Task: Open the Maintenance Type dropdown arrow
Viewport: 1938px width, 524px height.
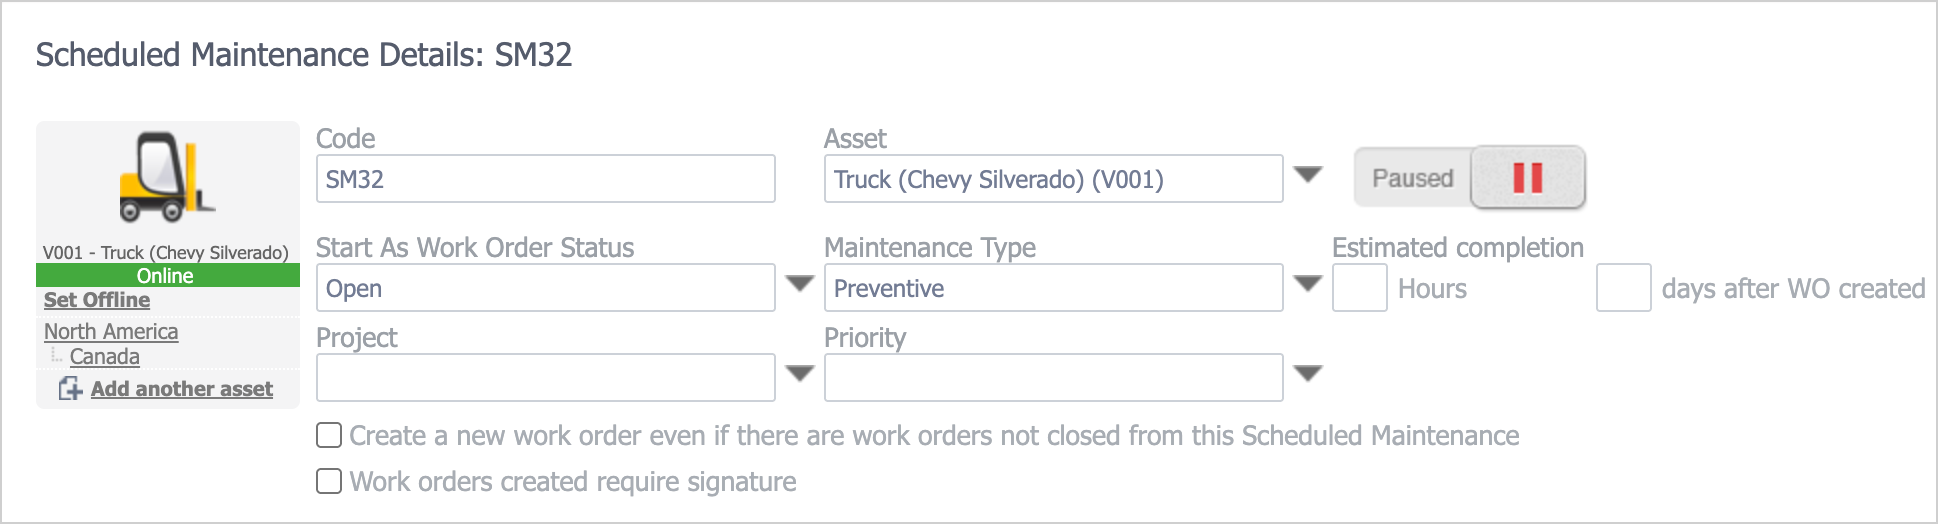Action: click(x=1307, y=284)
